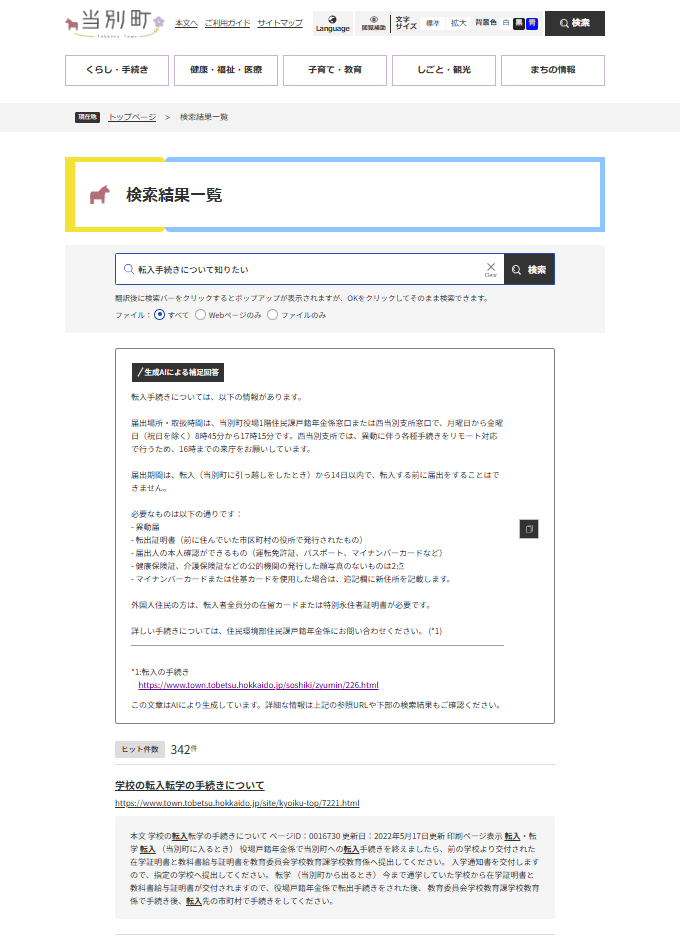Open the 閲覧補助 viewing aid eye icon
680x939 pixels.
[374, 23]
